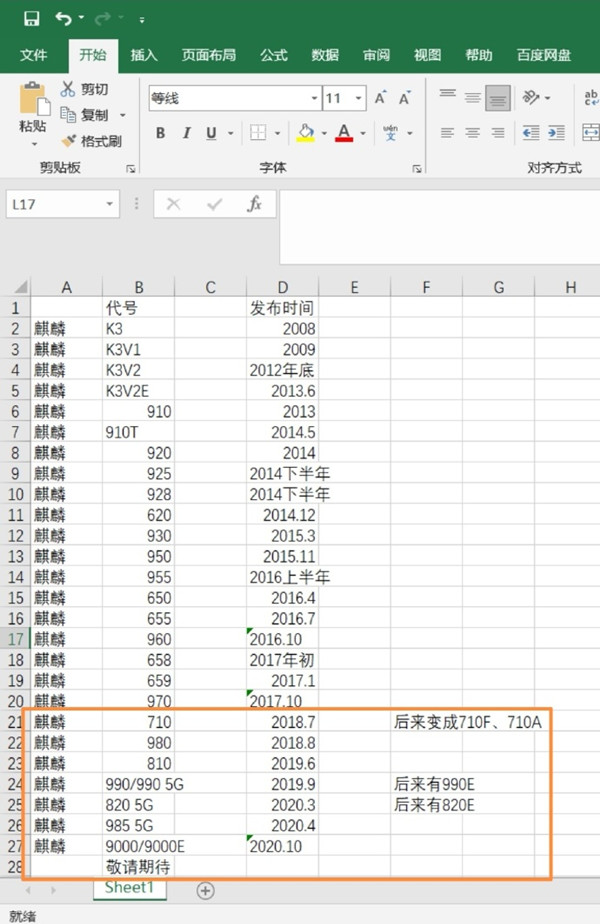This screenshot has width=600, height=924.
Task: Click the 剪切 cut scissors button
Action: (x=84, y=89)
